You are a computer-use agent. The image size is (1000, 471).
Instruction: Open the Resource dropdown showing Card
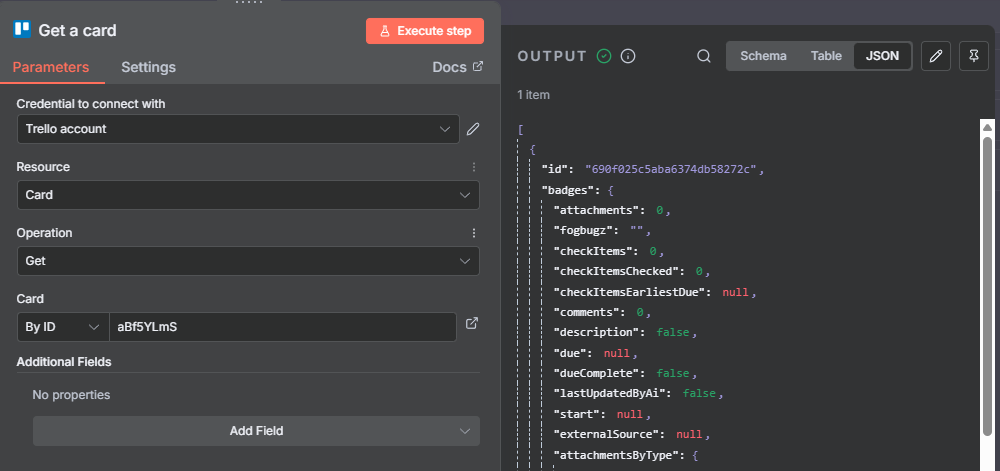pos(248,195)
